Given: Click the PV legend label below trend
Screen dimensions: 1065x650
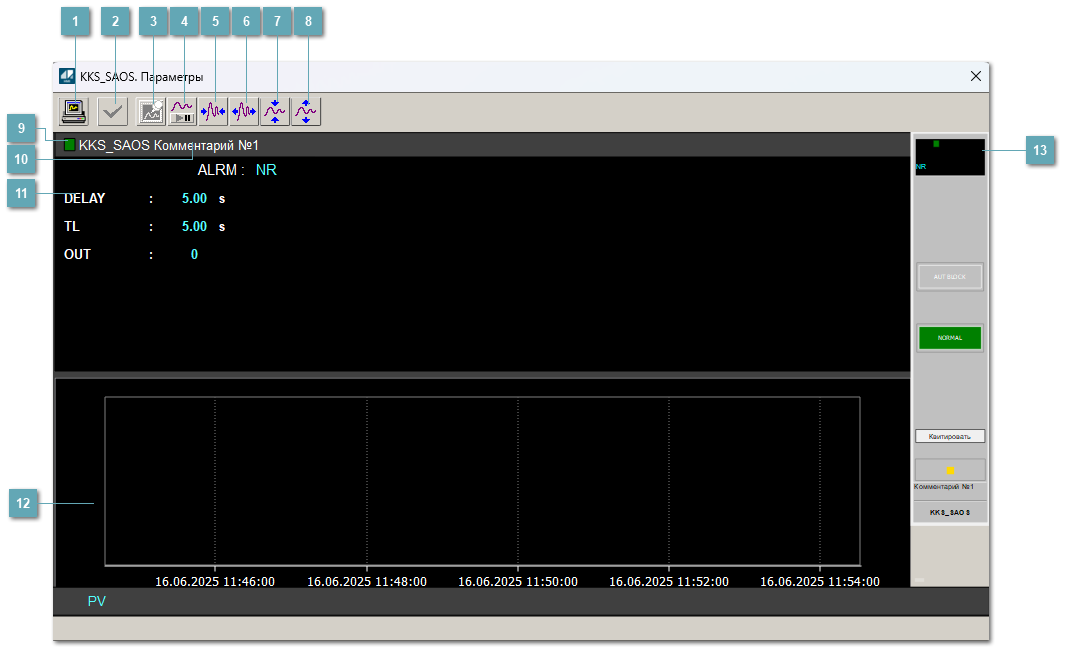Looking at the screenshot, I should click(x=96, y=602).
